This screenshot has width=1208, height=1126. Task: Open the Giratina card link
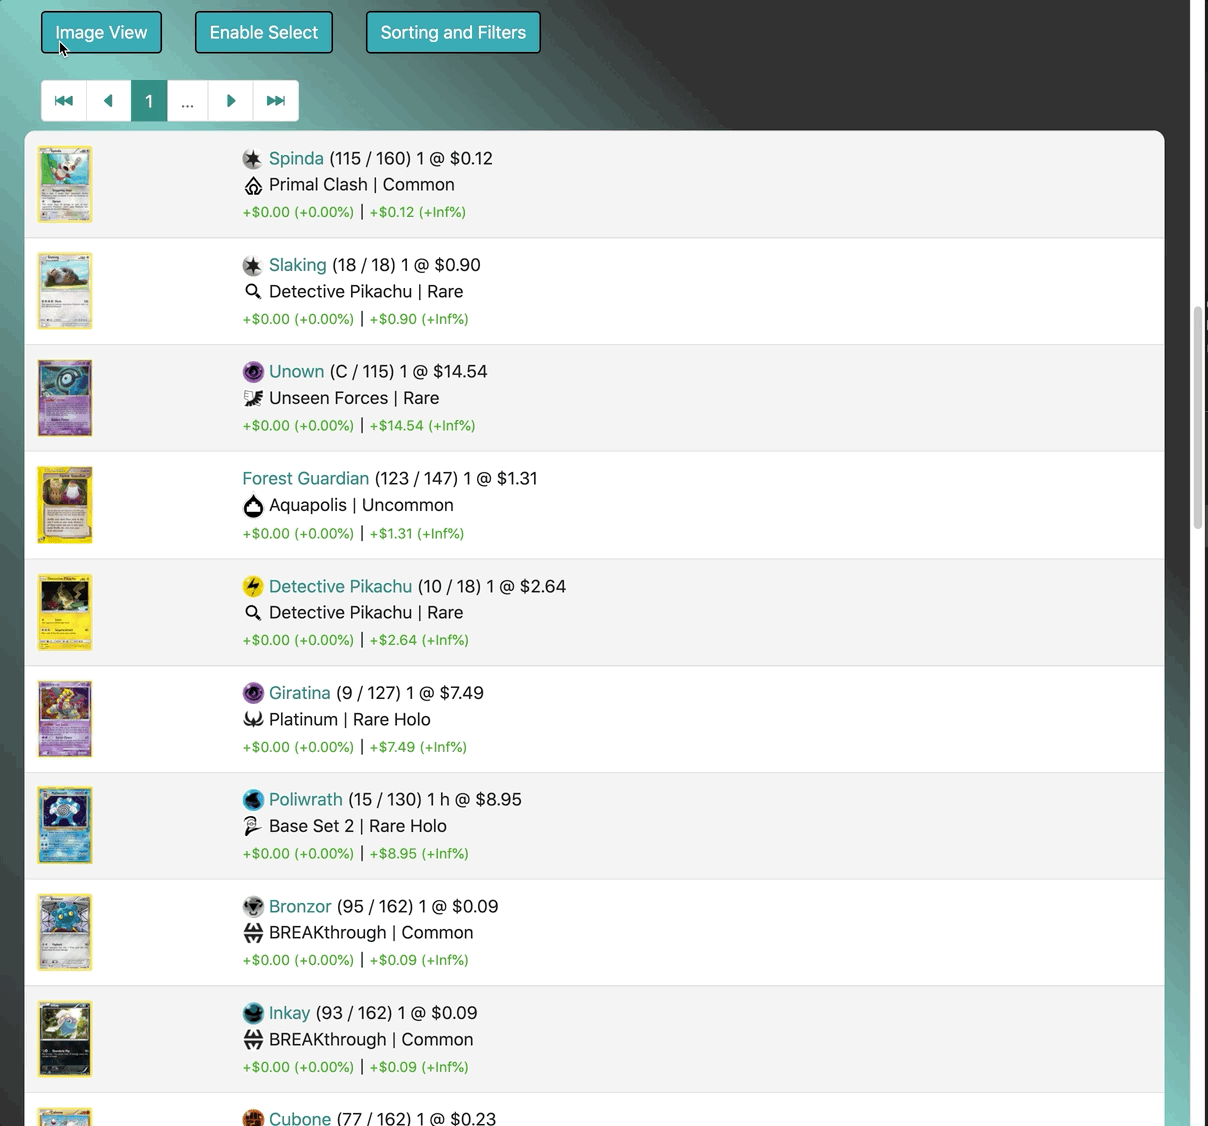coord(299,693)
